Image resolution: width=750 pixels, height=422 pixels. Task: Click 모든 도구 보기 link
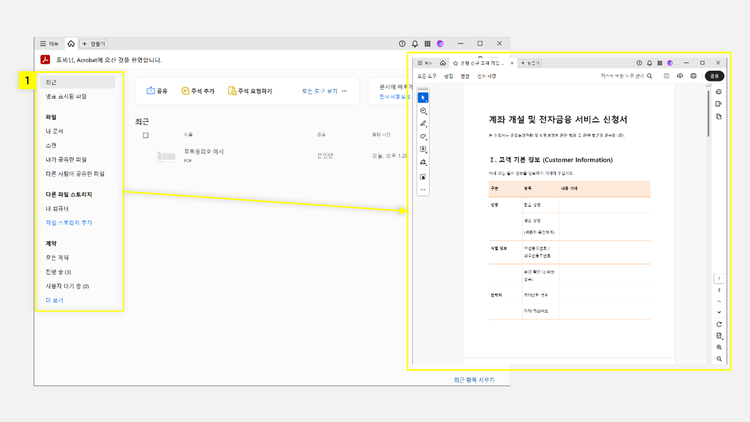pyautogui.click(x=319, y=91)
